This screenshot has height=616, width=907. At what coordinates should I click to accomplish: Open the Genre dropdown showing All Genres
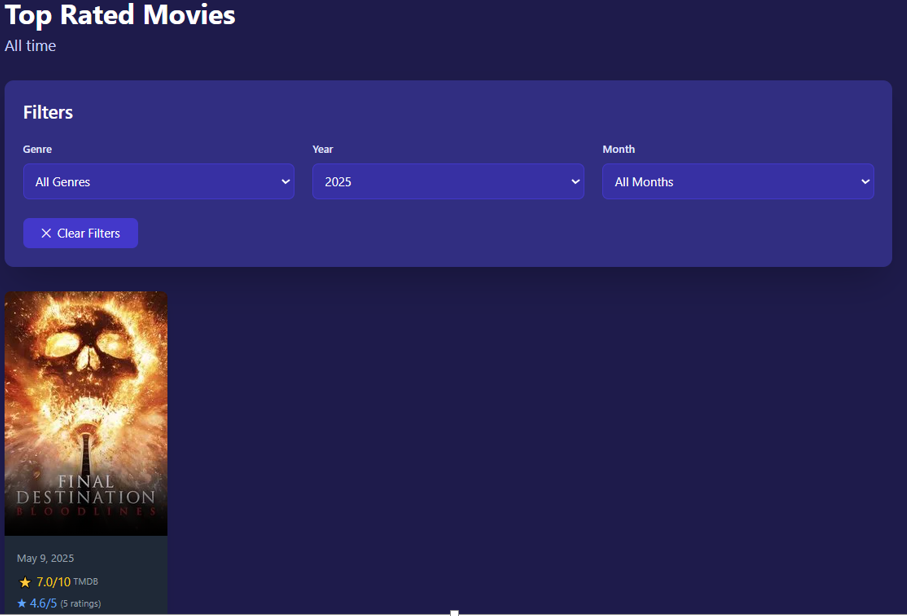click(x=158, y=182)
